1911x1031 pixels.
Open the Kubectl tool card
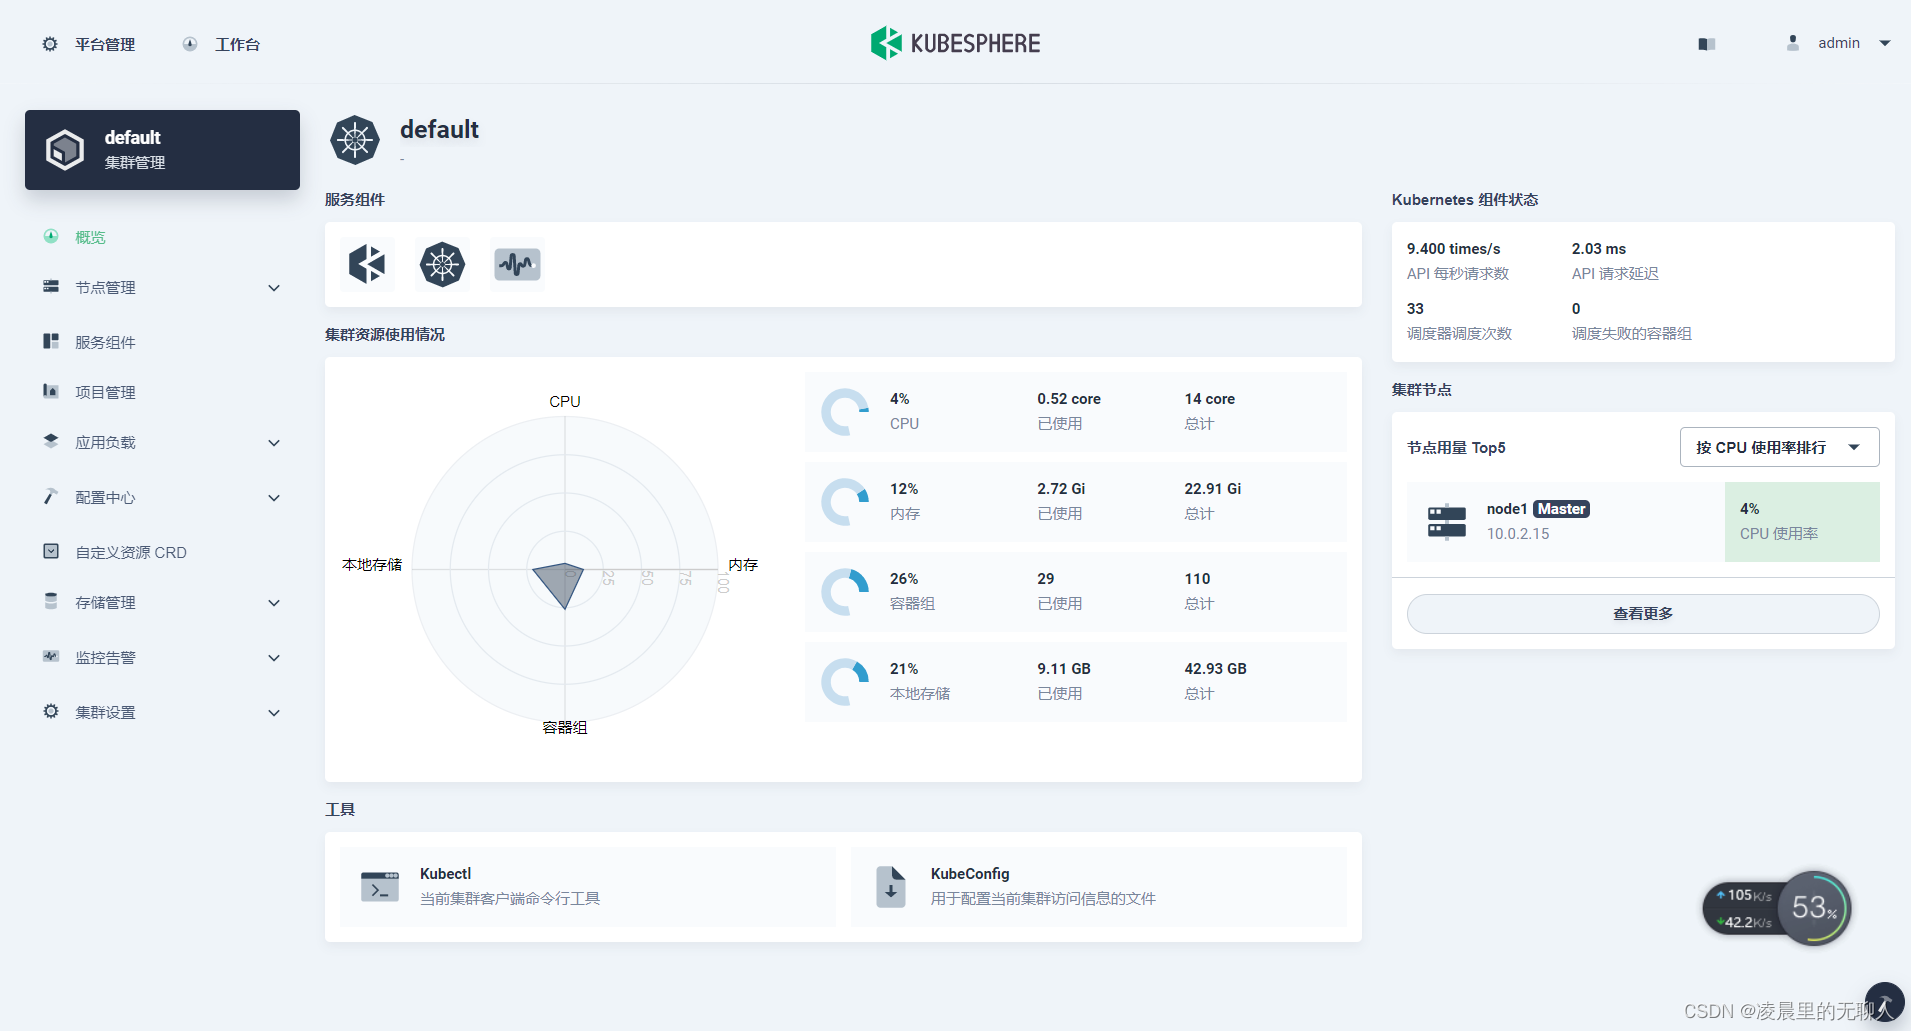(588, 887)
